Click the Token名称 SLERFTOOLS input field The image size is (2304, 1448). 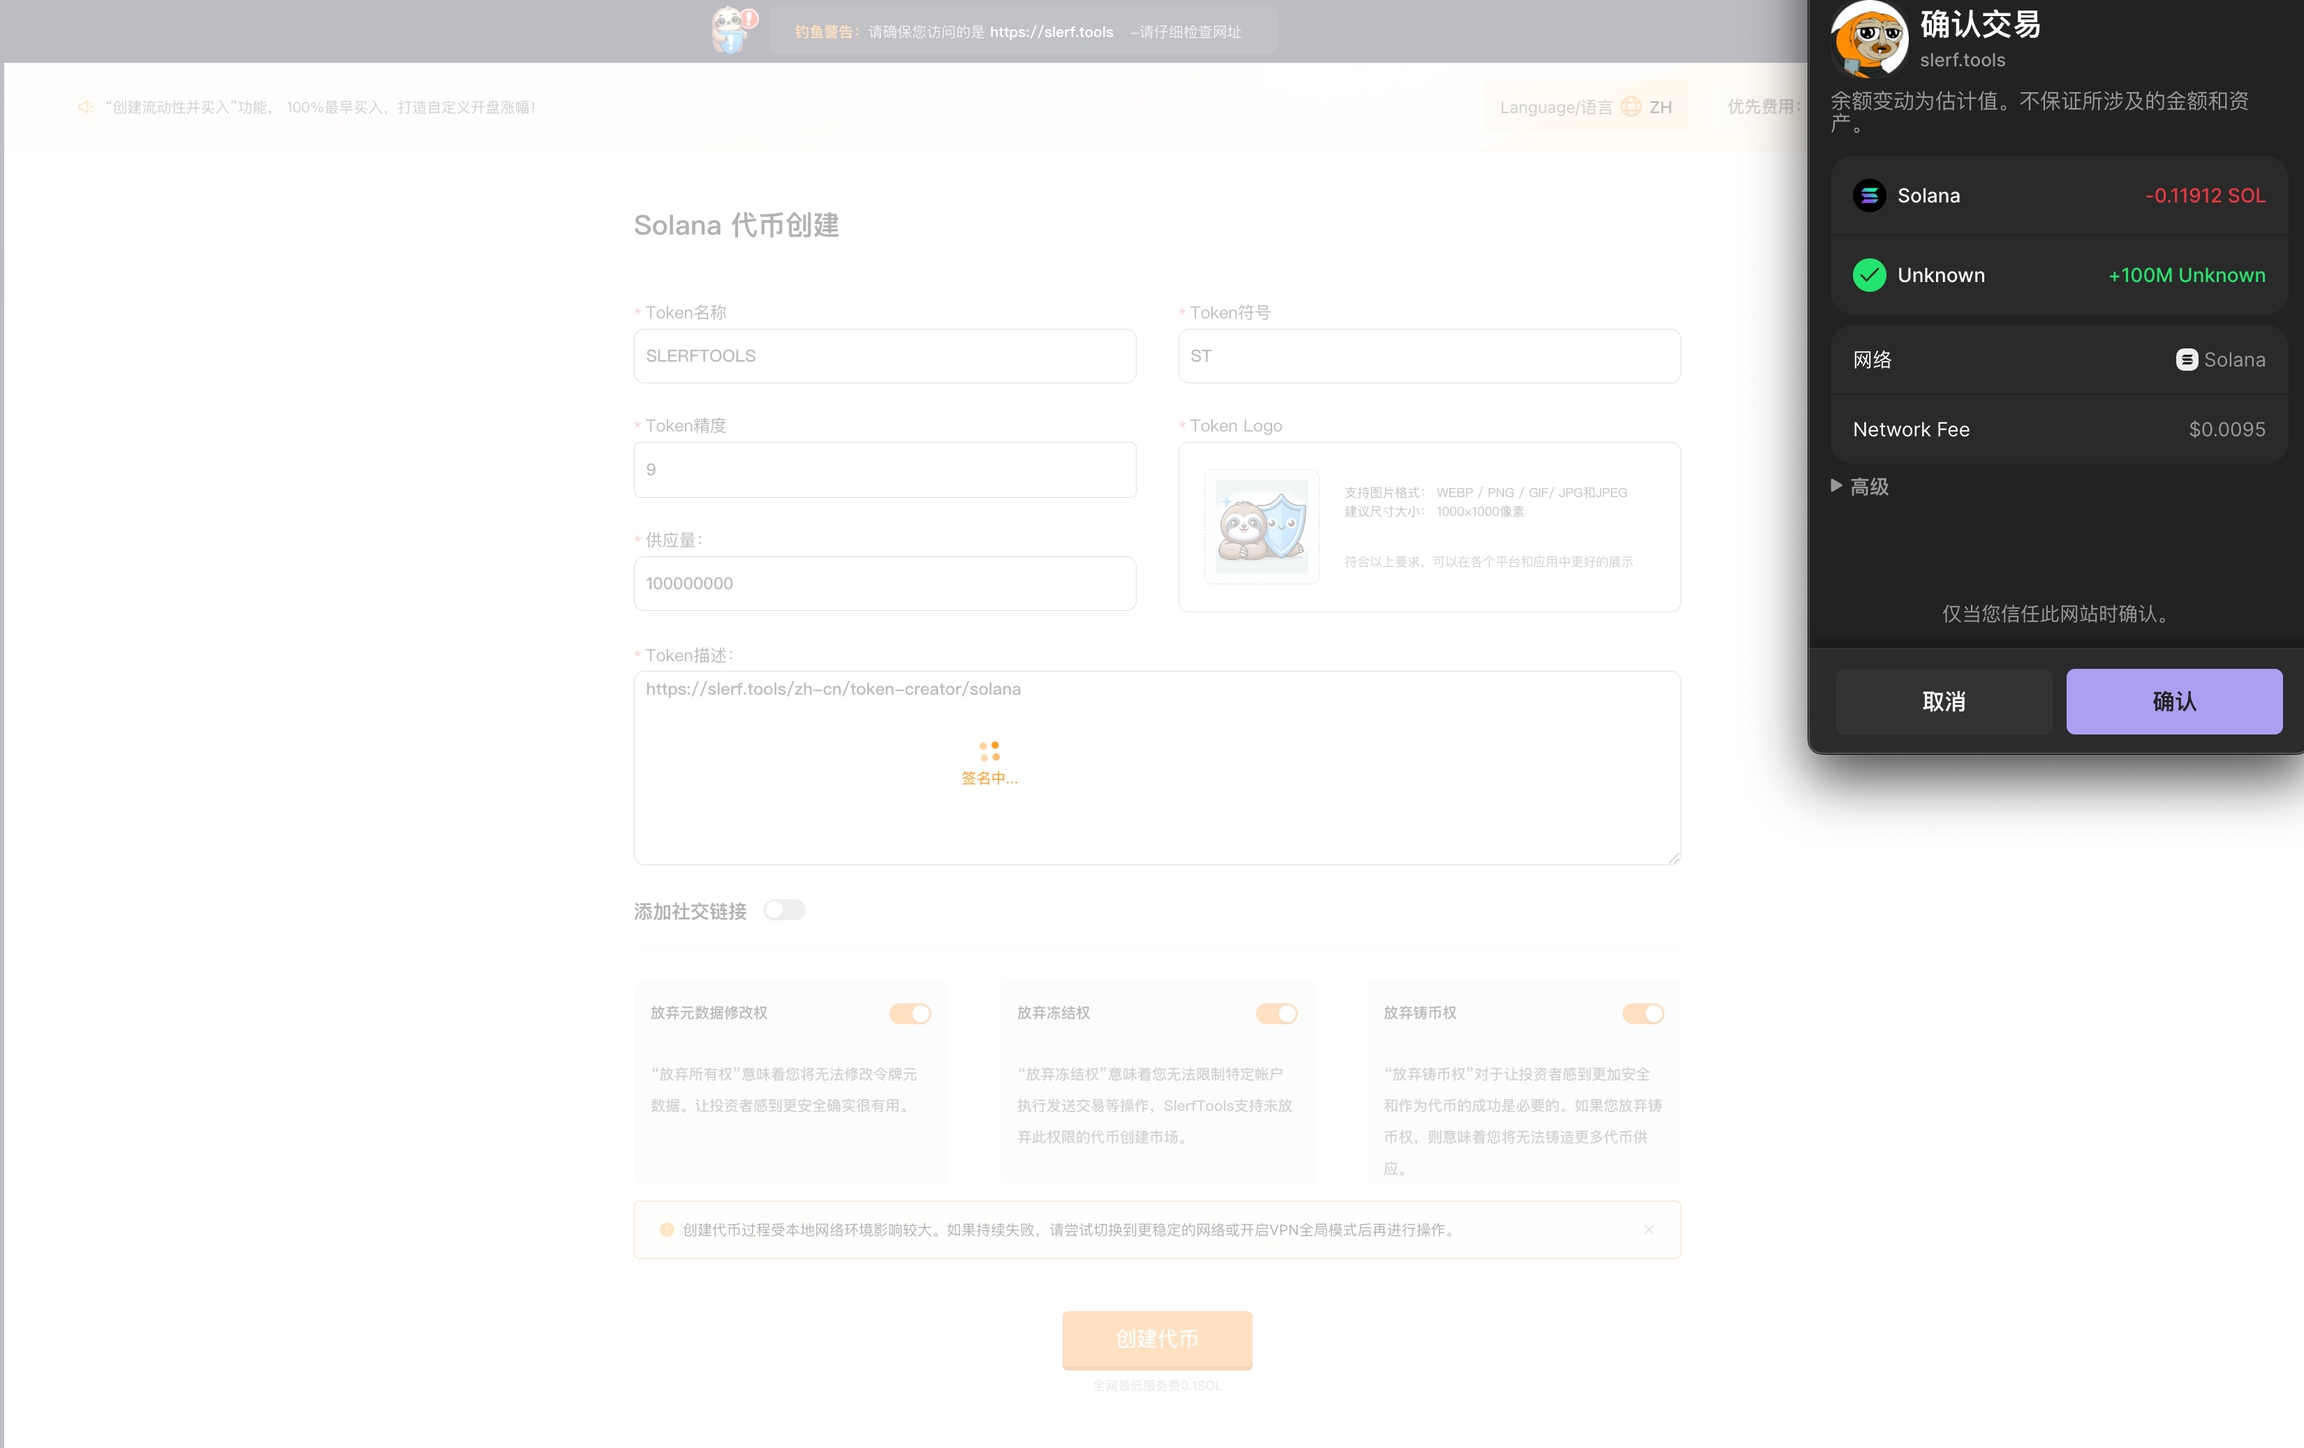[x=884, y=356]
